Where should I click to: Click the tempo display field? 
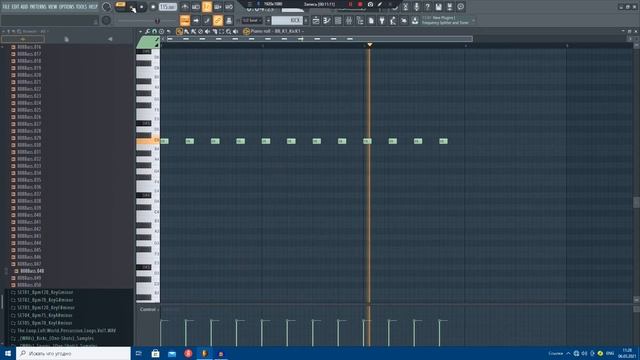pos(168,7)
